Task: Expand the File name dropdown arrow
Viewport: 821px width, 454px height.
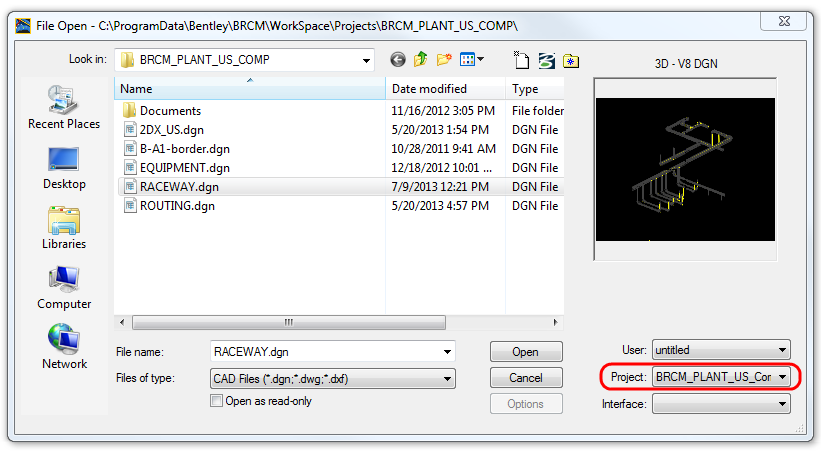Action: coord(447,351)
